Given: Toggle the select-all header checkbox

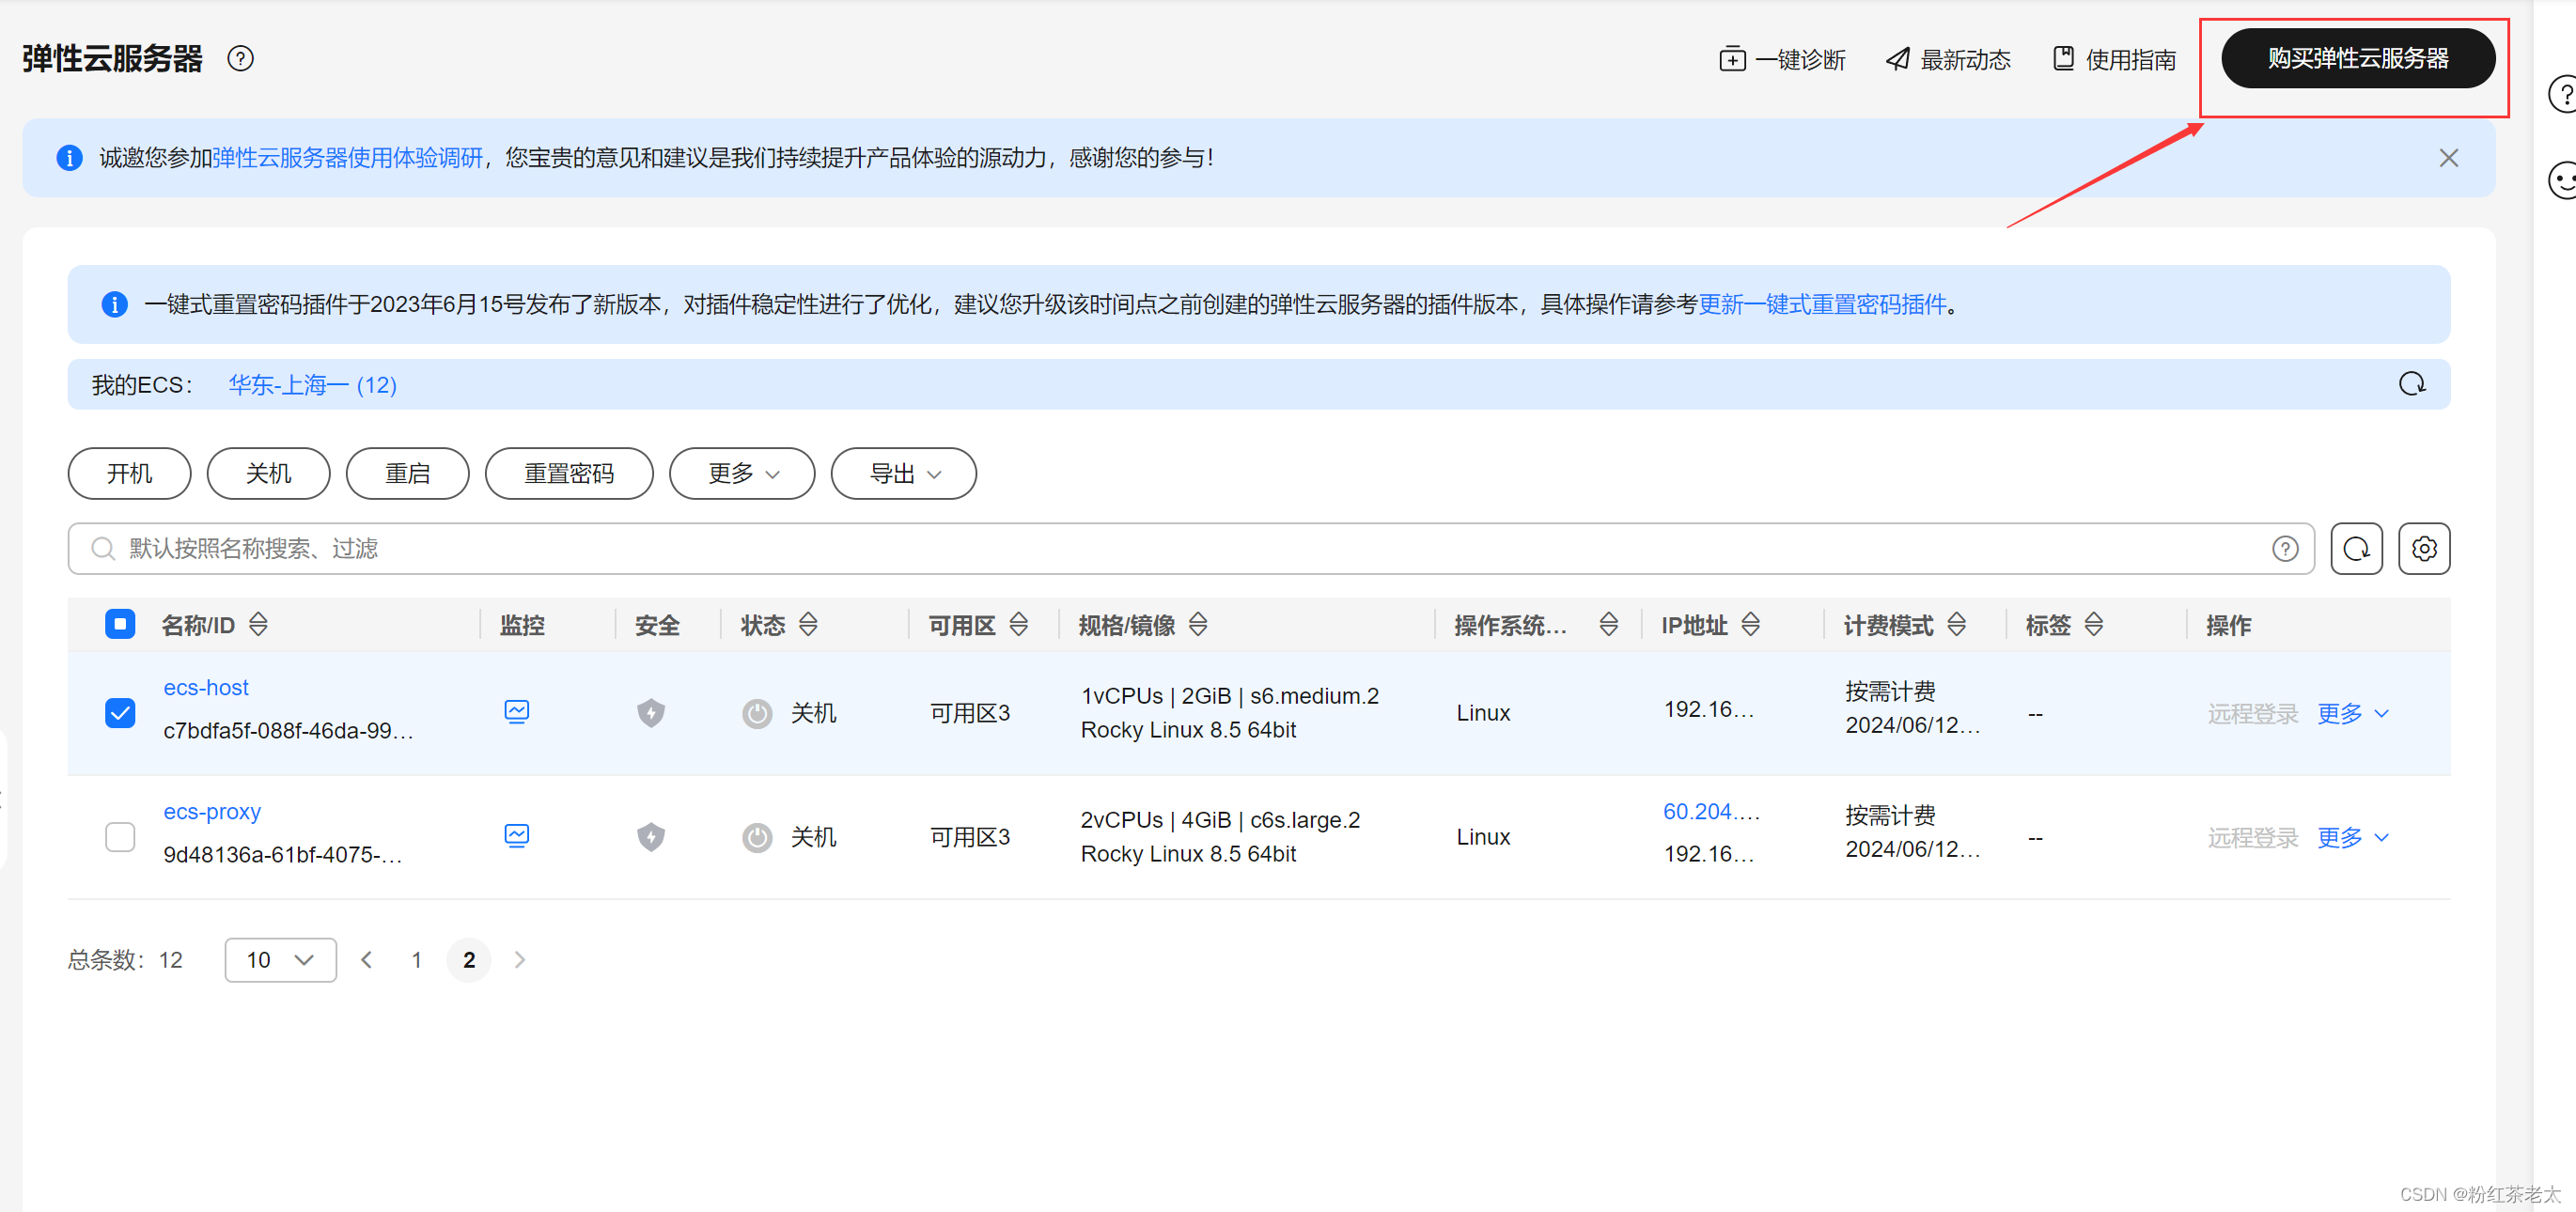Looking at the screenshot, I should coord(120,625).
